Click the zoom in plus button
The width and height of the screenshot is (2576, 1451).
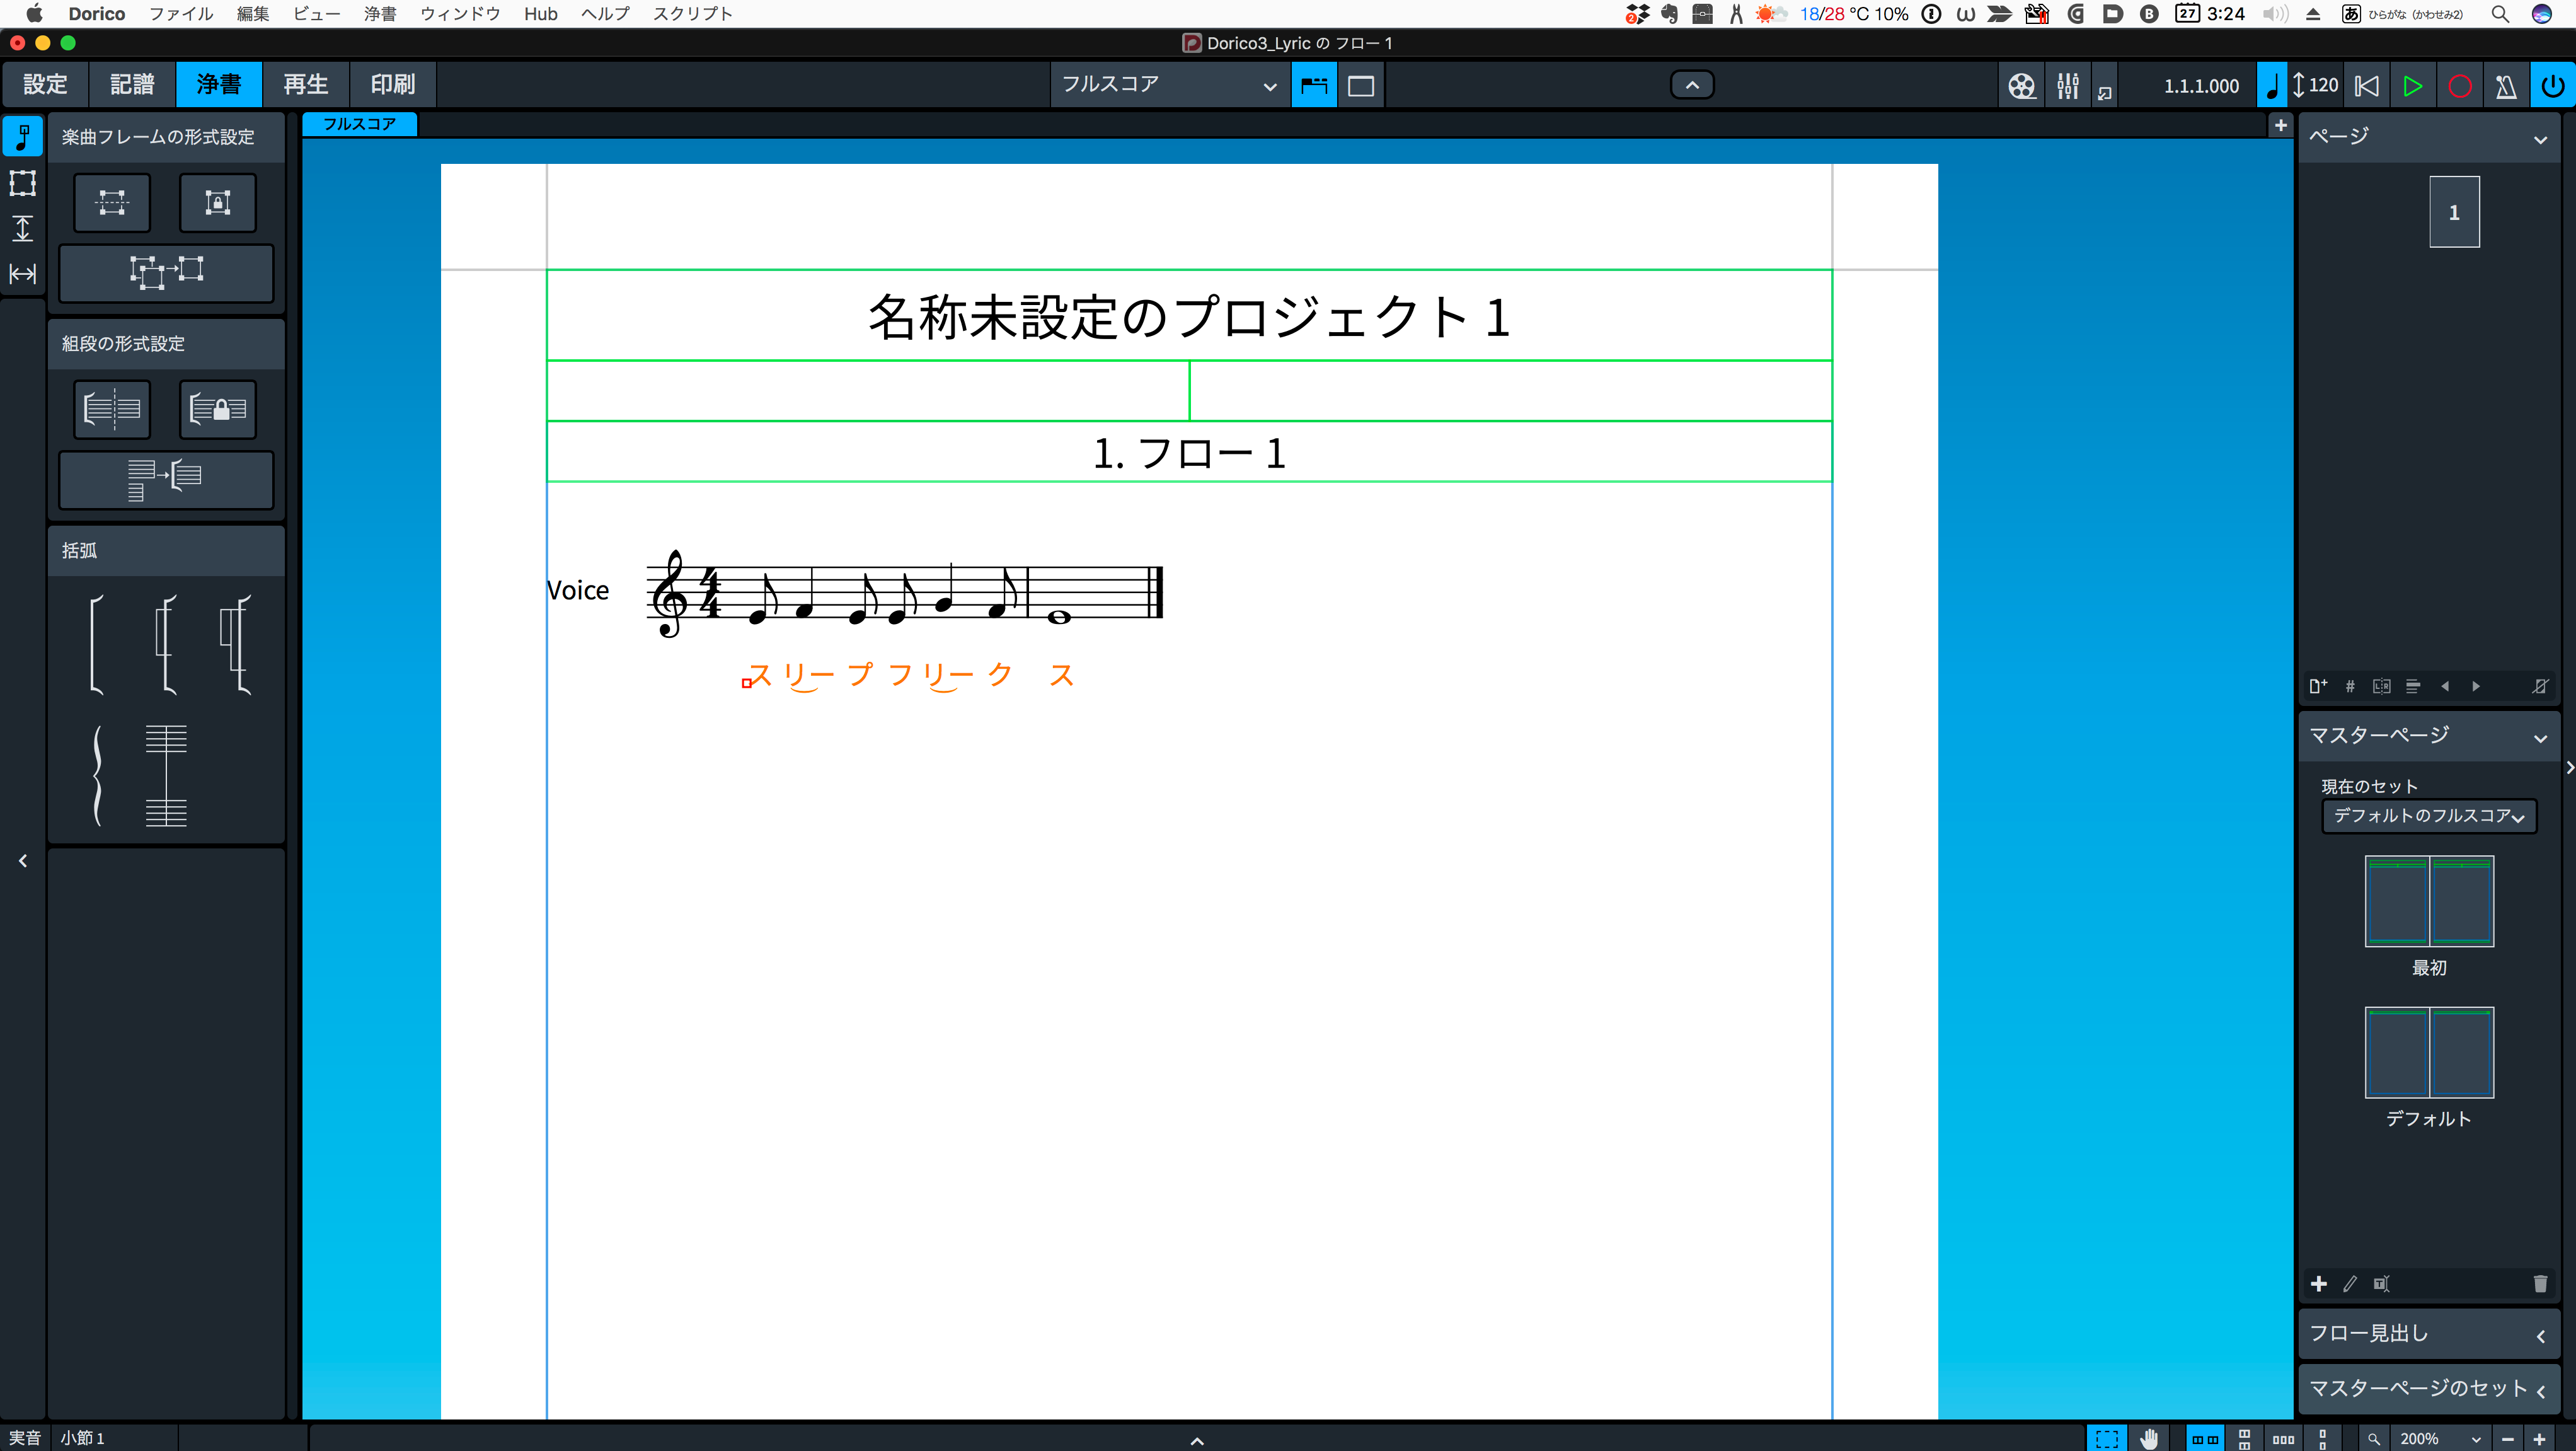coord(2539,1439)
